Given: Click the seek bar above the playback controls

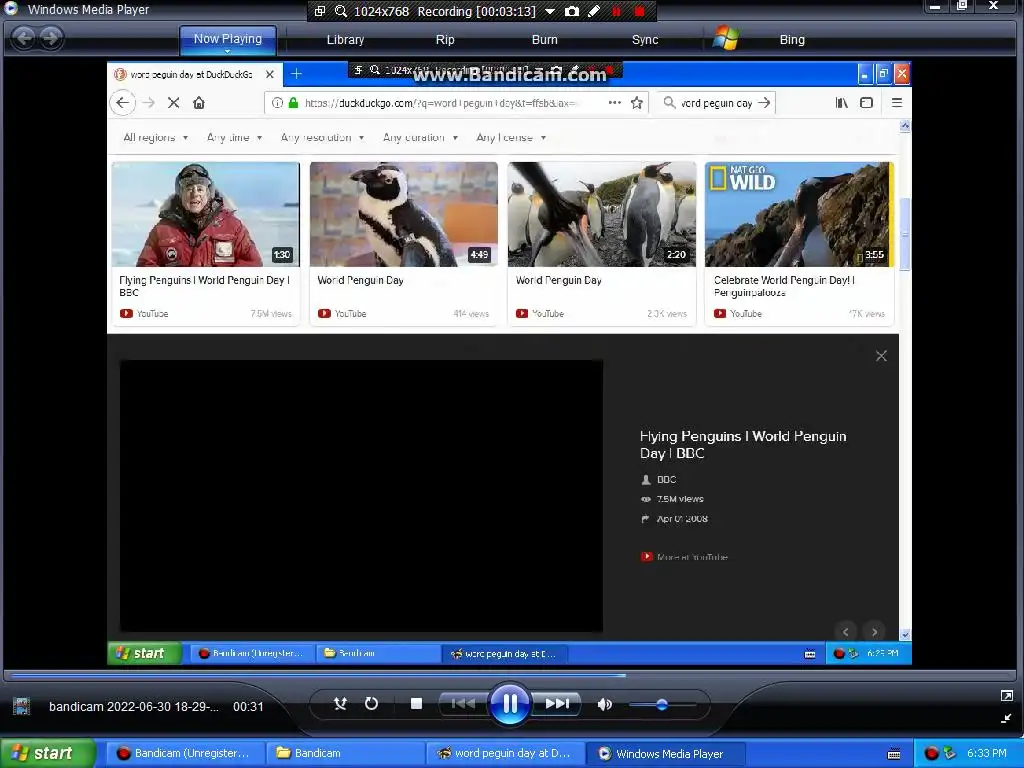Looking at the screenshot, I should point(509,675).
